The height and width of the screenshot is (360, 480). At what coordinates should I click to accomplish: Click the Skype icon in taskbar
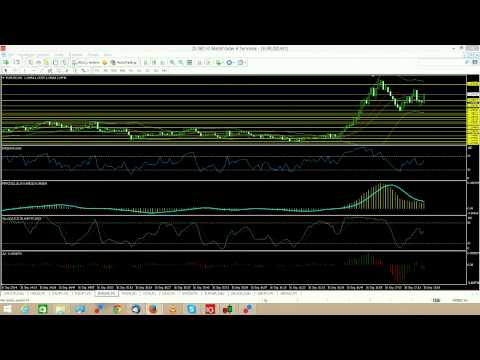[191, 309]
